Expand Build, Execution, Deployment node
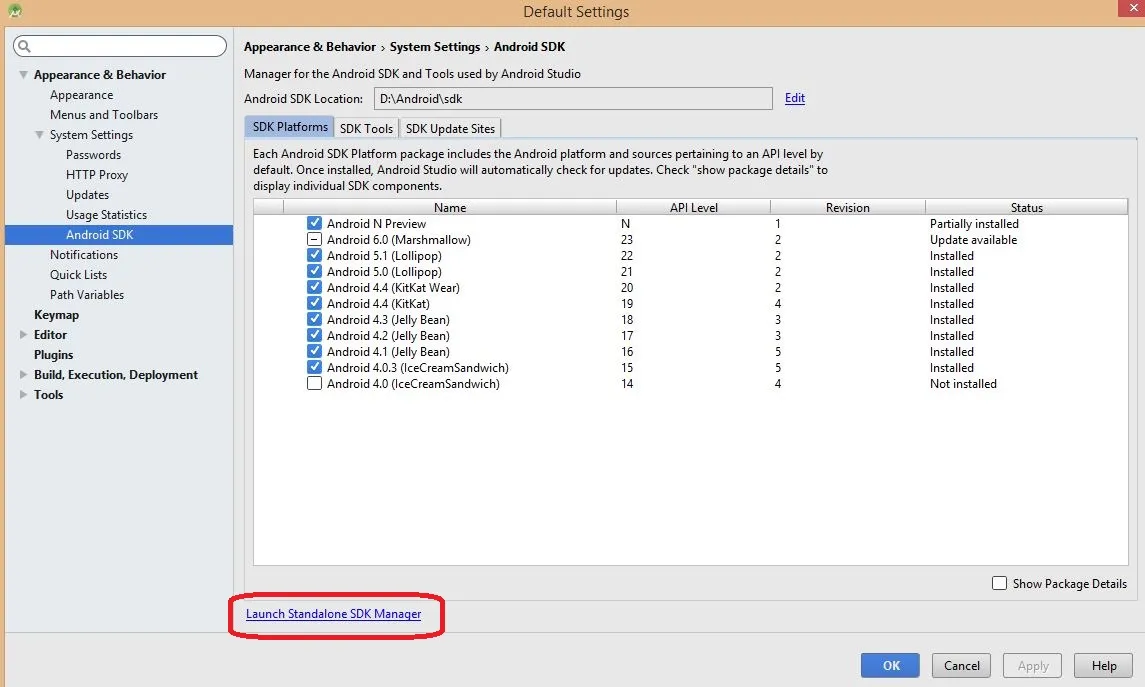 [23, 375]
